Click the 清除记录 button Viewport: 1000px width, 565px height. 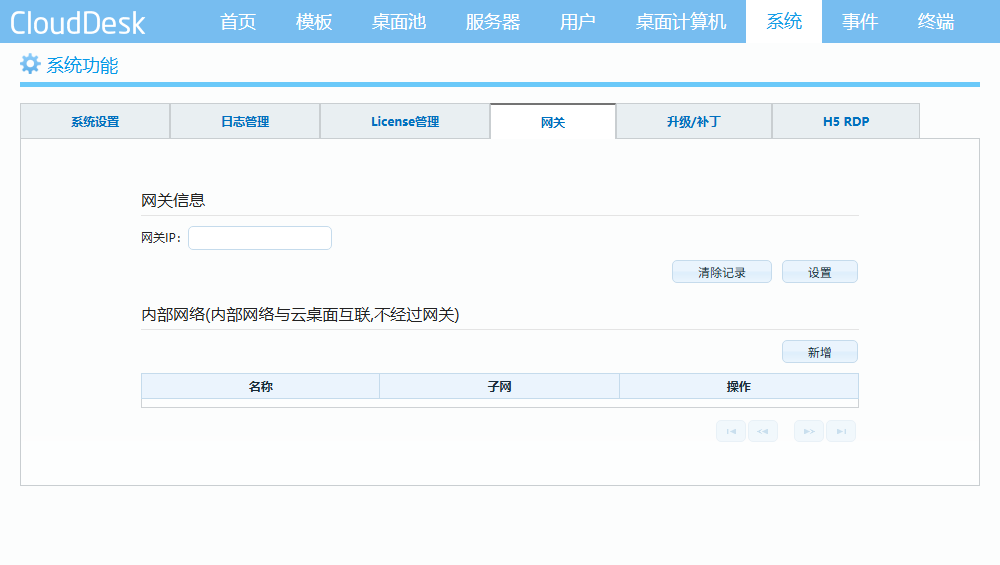pos(722,272)
